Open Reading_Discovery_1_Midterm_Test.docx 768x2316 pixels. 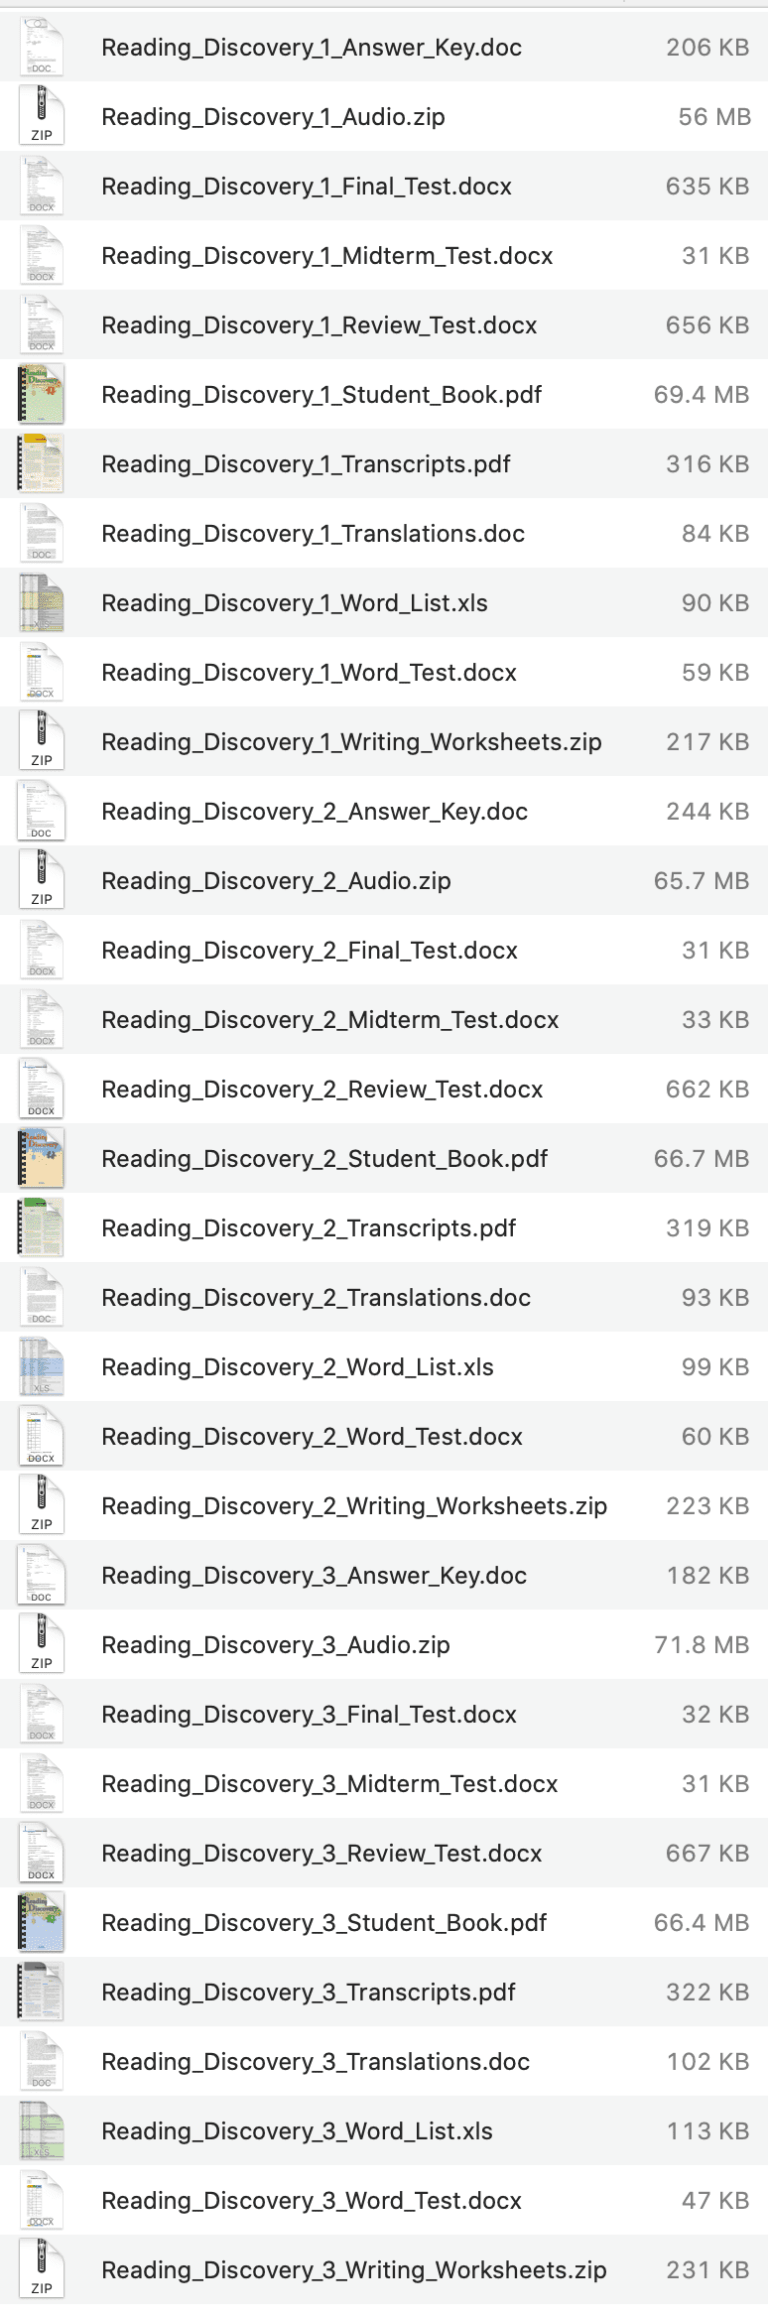coord(329,256)
